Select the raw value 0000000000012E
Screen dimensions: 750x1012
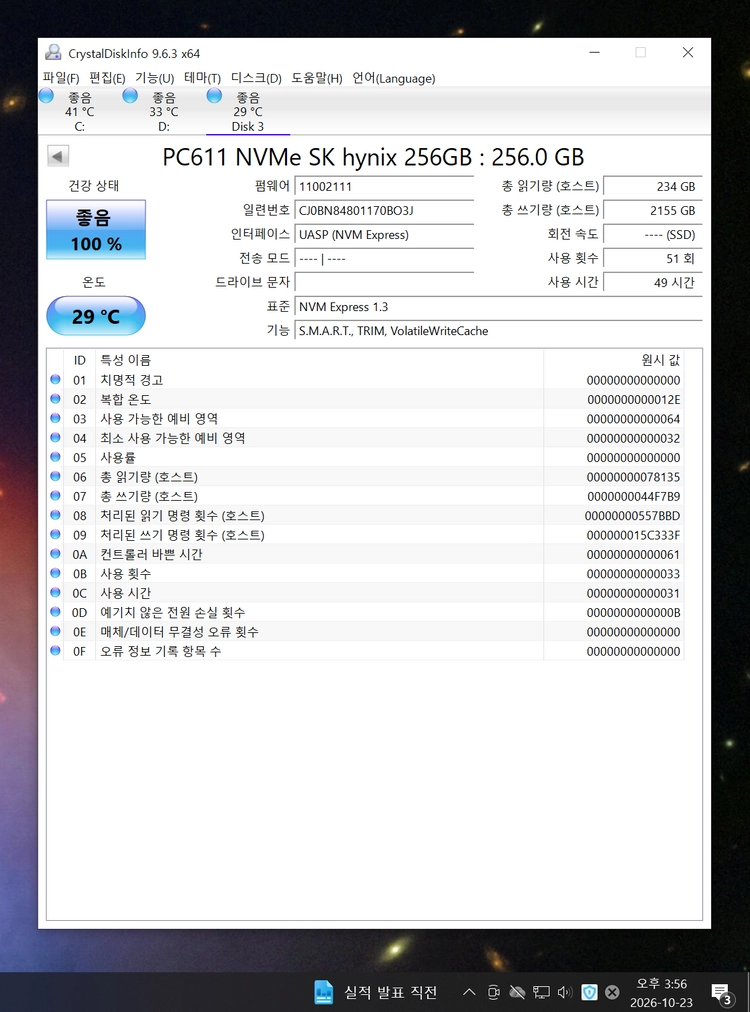click(633, 400)
